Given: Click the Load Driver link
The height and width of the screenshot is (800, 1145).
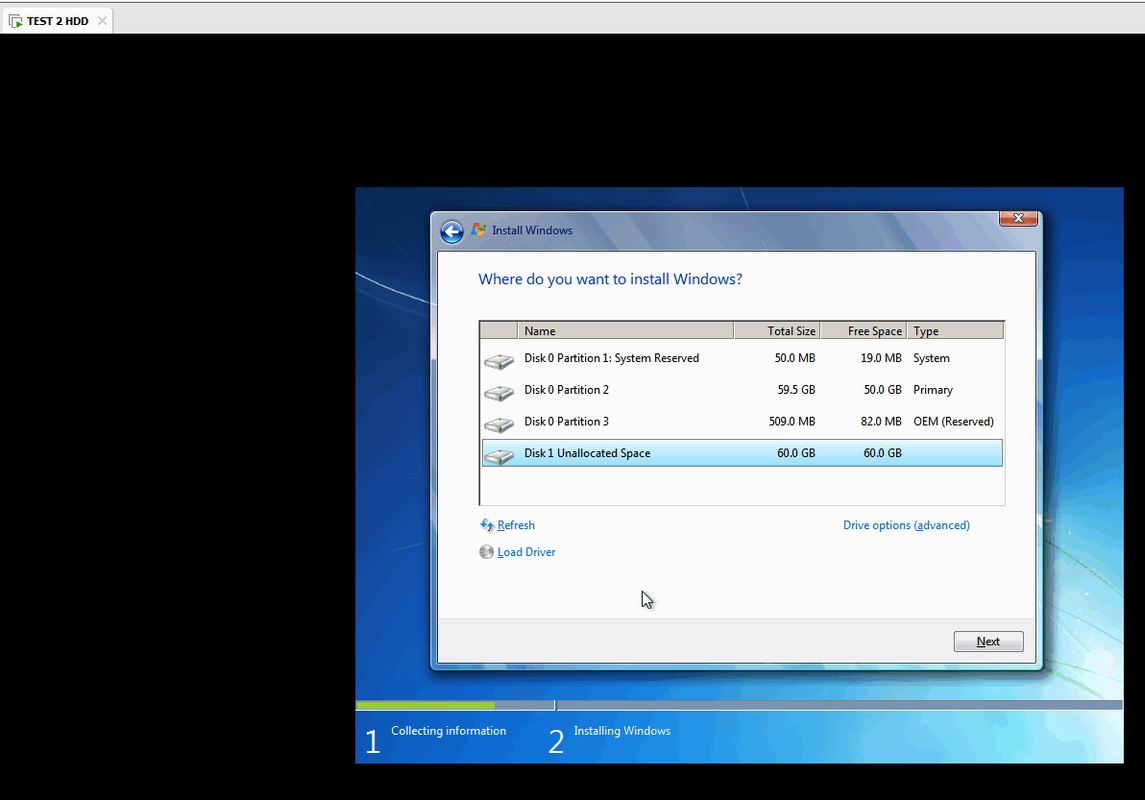Looking at the screenshot, I should (x=526, y=552).
